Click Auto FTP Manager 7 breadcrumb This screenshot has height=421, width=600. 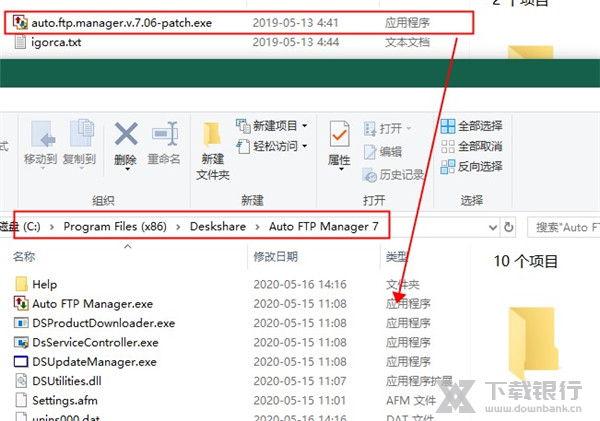tap(324, 227)
